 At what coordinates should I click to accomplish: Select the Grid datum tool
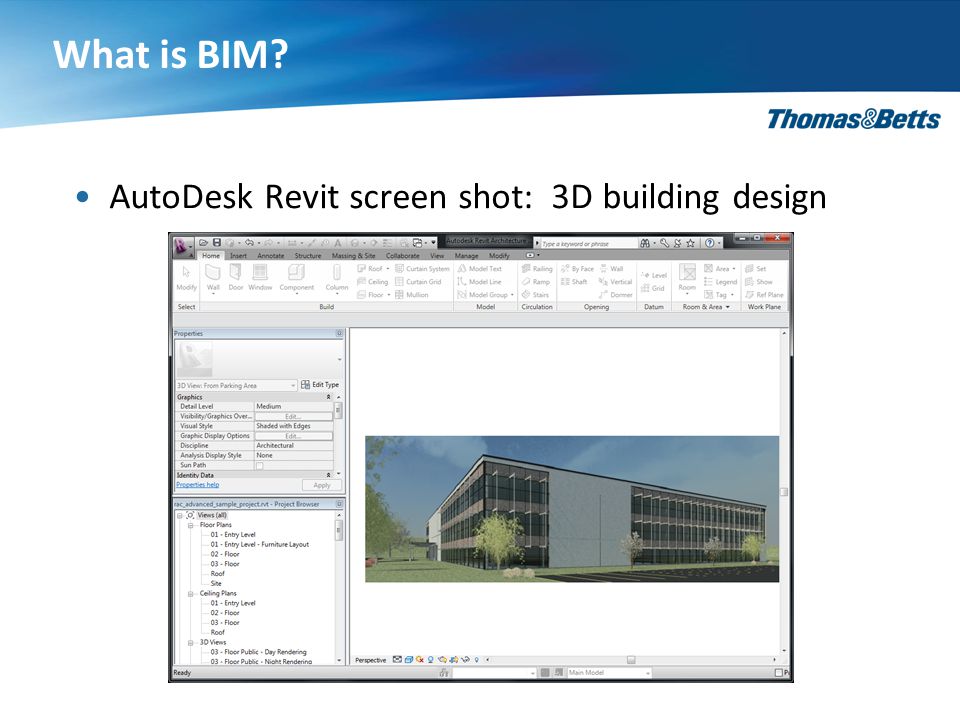[653, 288]
